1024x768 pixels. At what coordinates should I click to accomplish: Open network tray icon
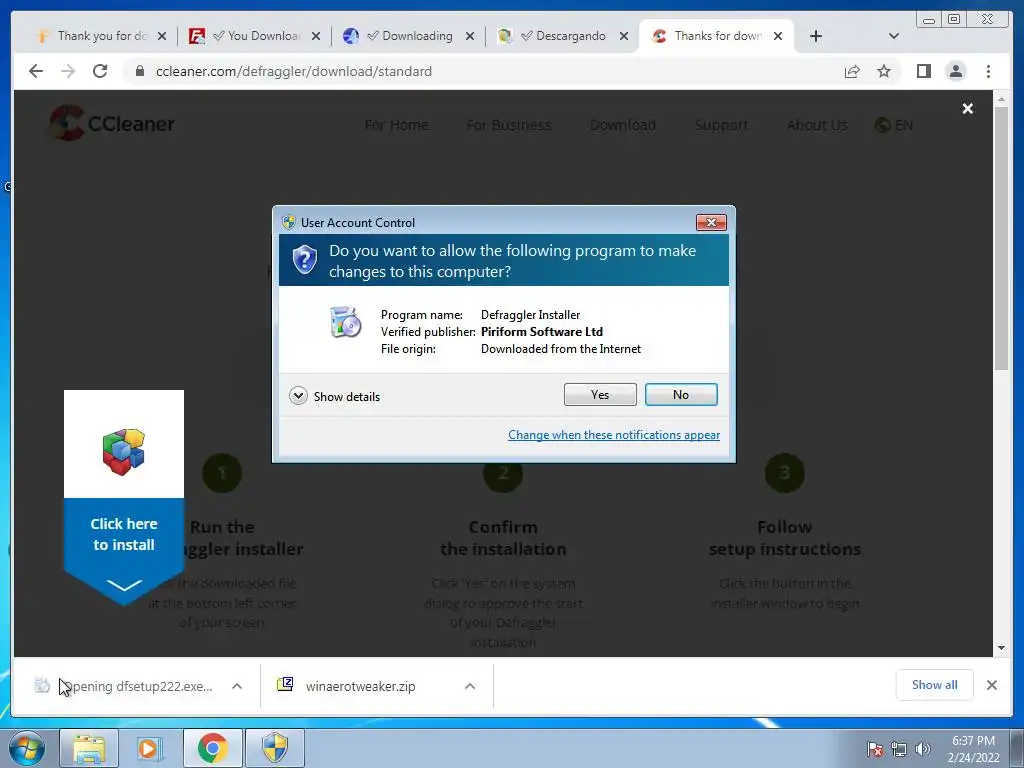899,749
